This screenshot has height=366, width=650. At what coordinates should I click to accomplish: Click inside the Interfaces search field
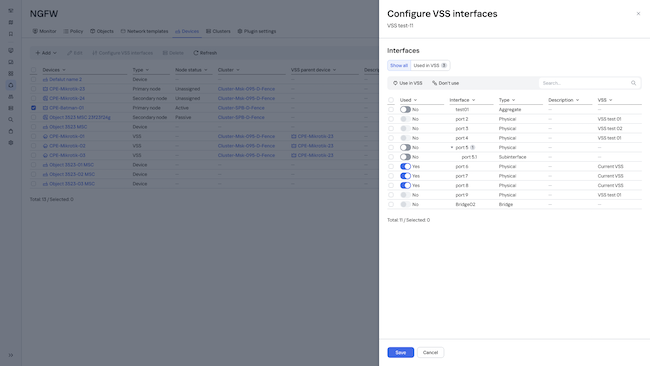pos(585,83)
